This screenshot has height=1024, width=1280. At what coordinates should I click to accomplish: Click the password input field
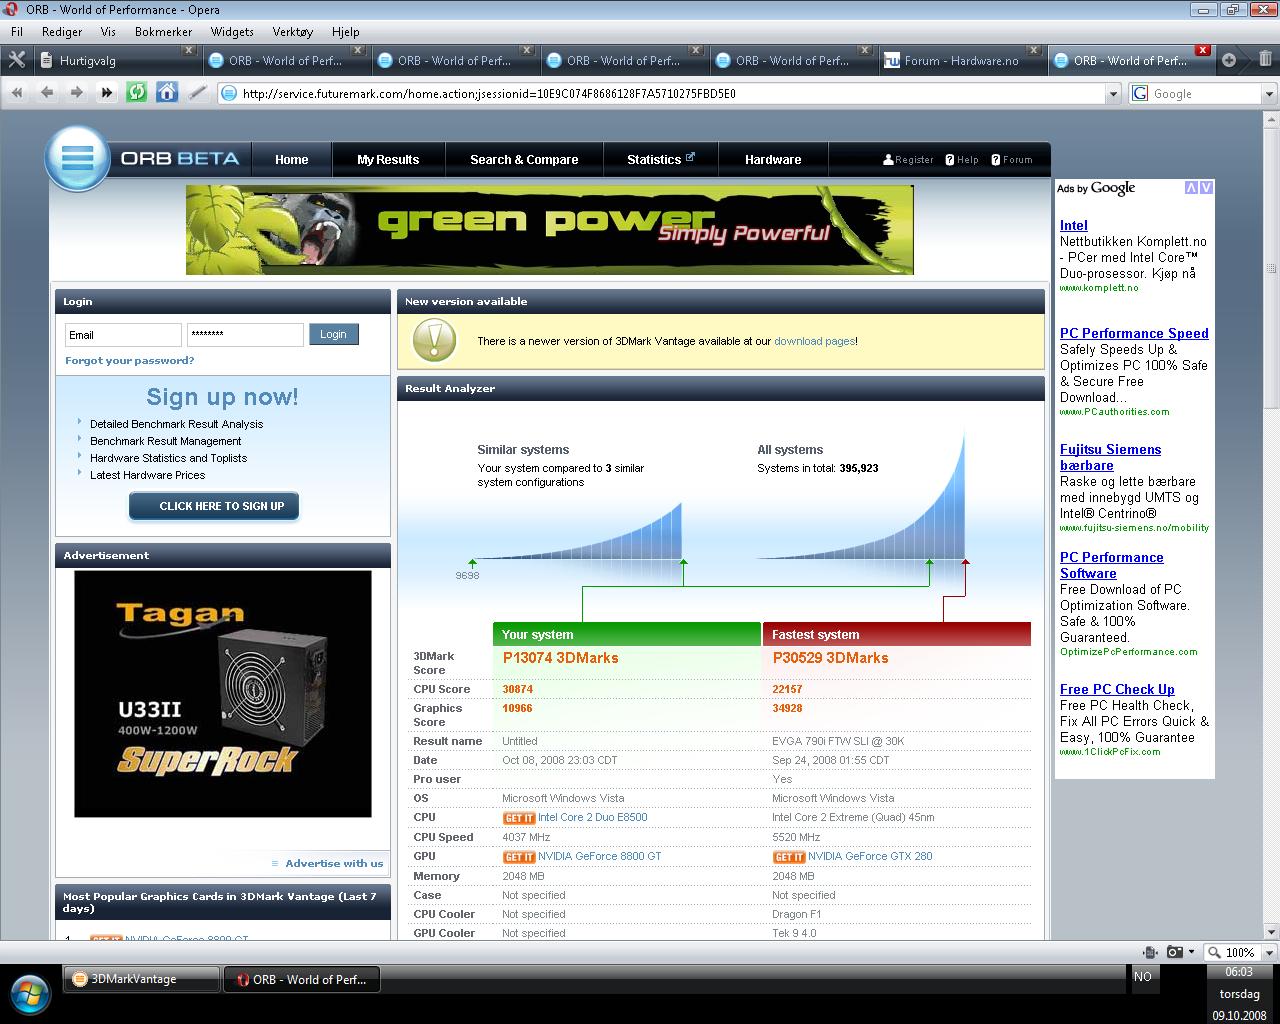(245, 335)
